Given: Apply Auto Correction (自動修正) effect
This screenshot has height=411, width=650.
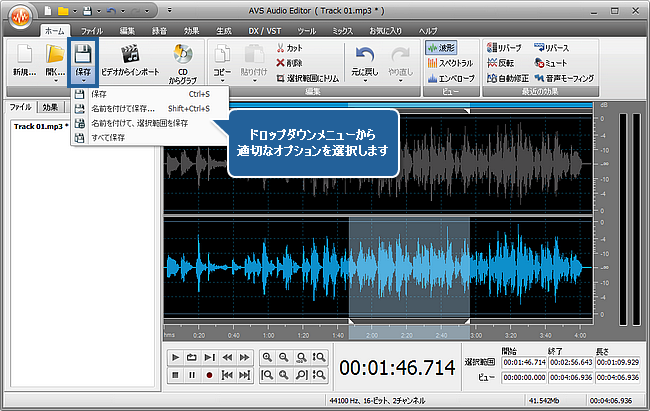Looking at the screenshot, I should click(x=508, y=78).
